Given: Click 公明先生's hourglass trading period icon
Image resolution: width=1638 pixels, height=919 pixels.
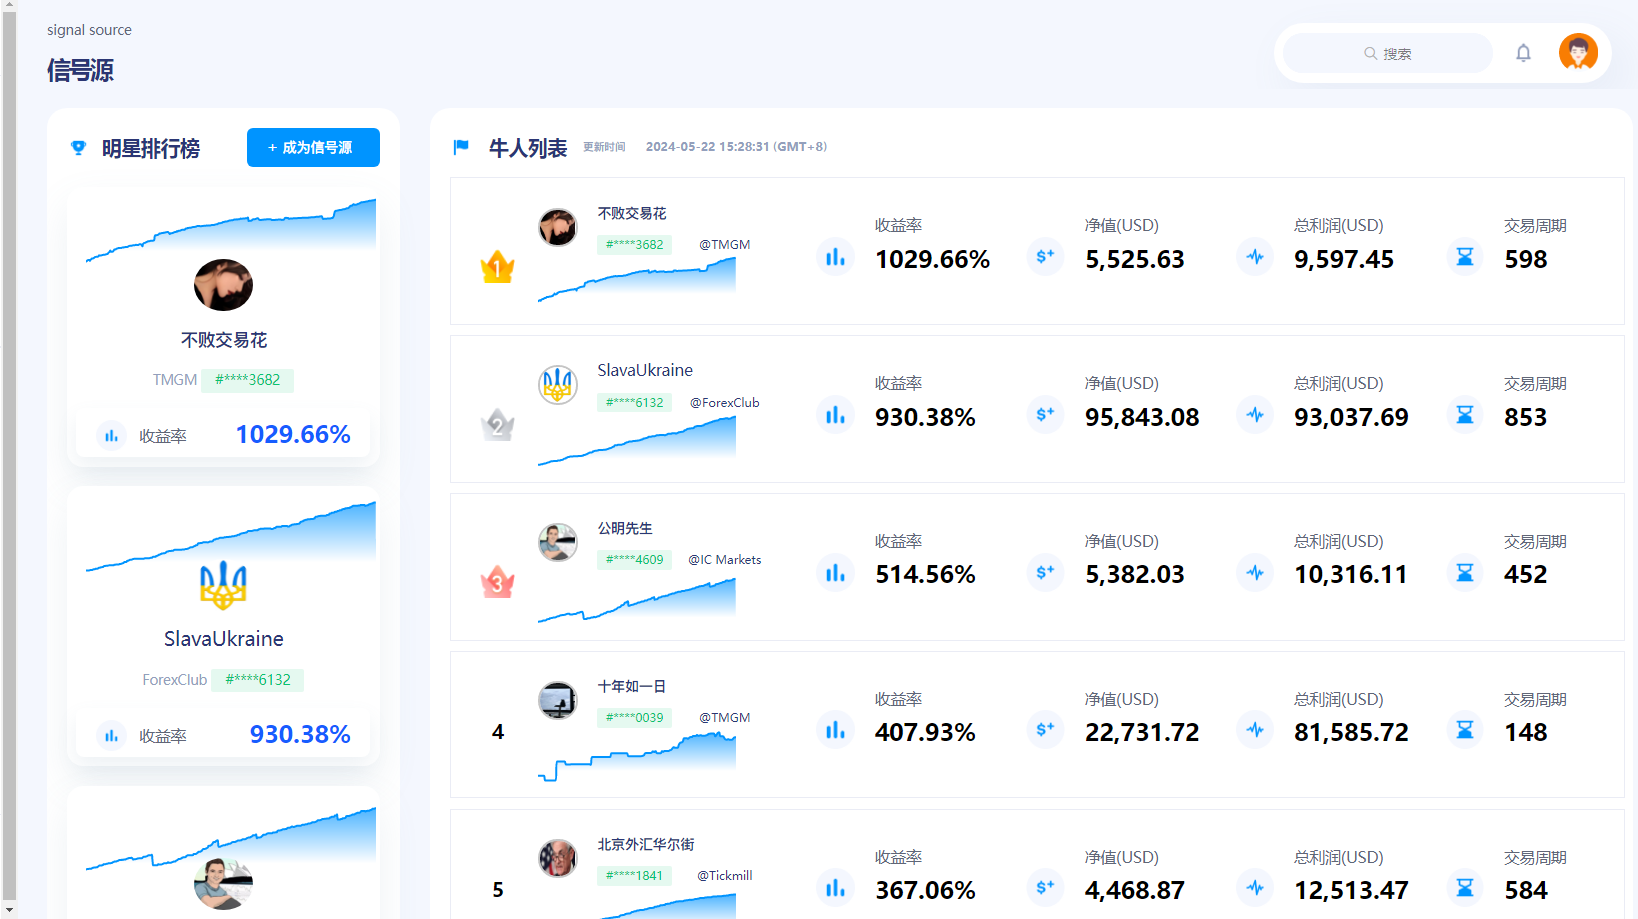Looking at the screenshot, I should tap(1465, 572).
